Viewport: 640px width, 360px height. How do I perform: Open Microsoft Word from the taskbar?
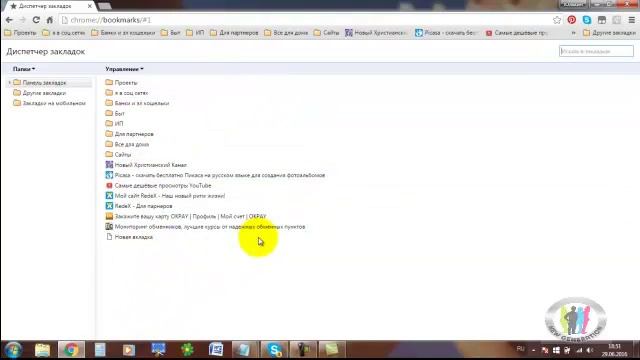point(216,350)
